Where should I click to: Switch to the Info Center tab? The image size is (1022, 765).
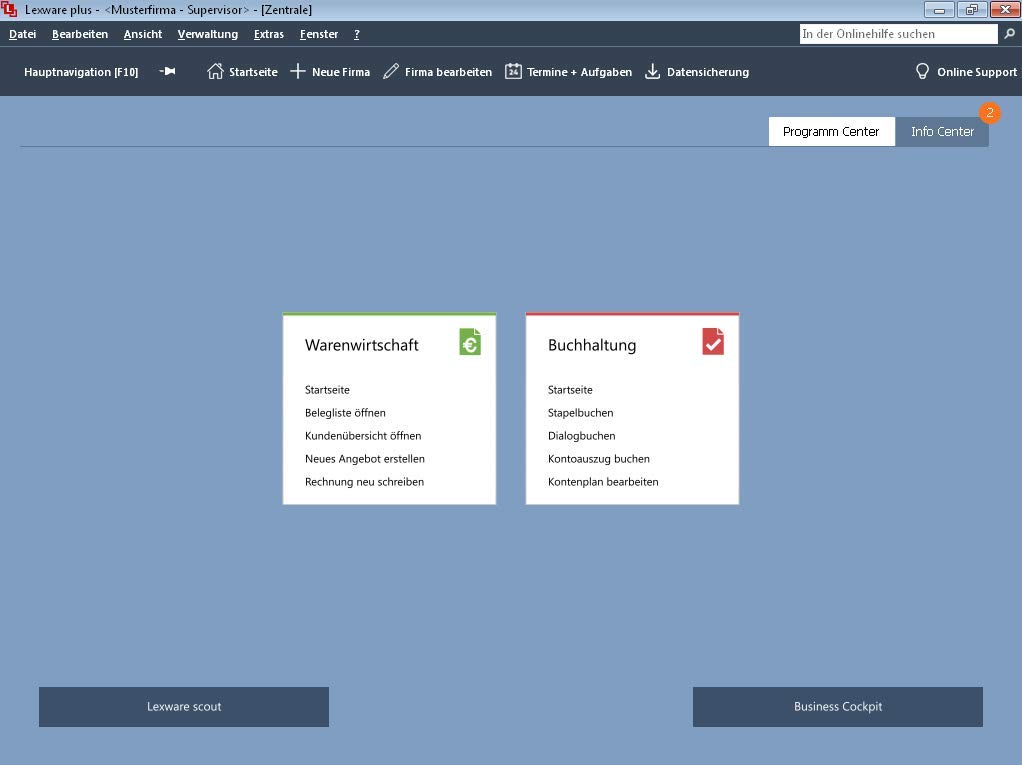(x=942, y=132)
